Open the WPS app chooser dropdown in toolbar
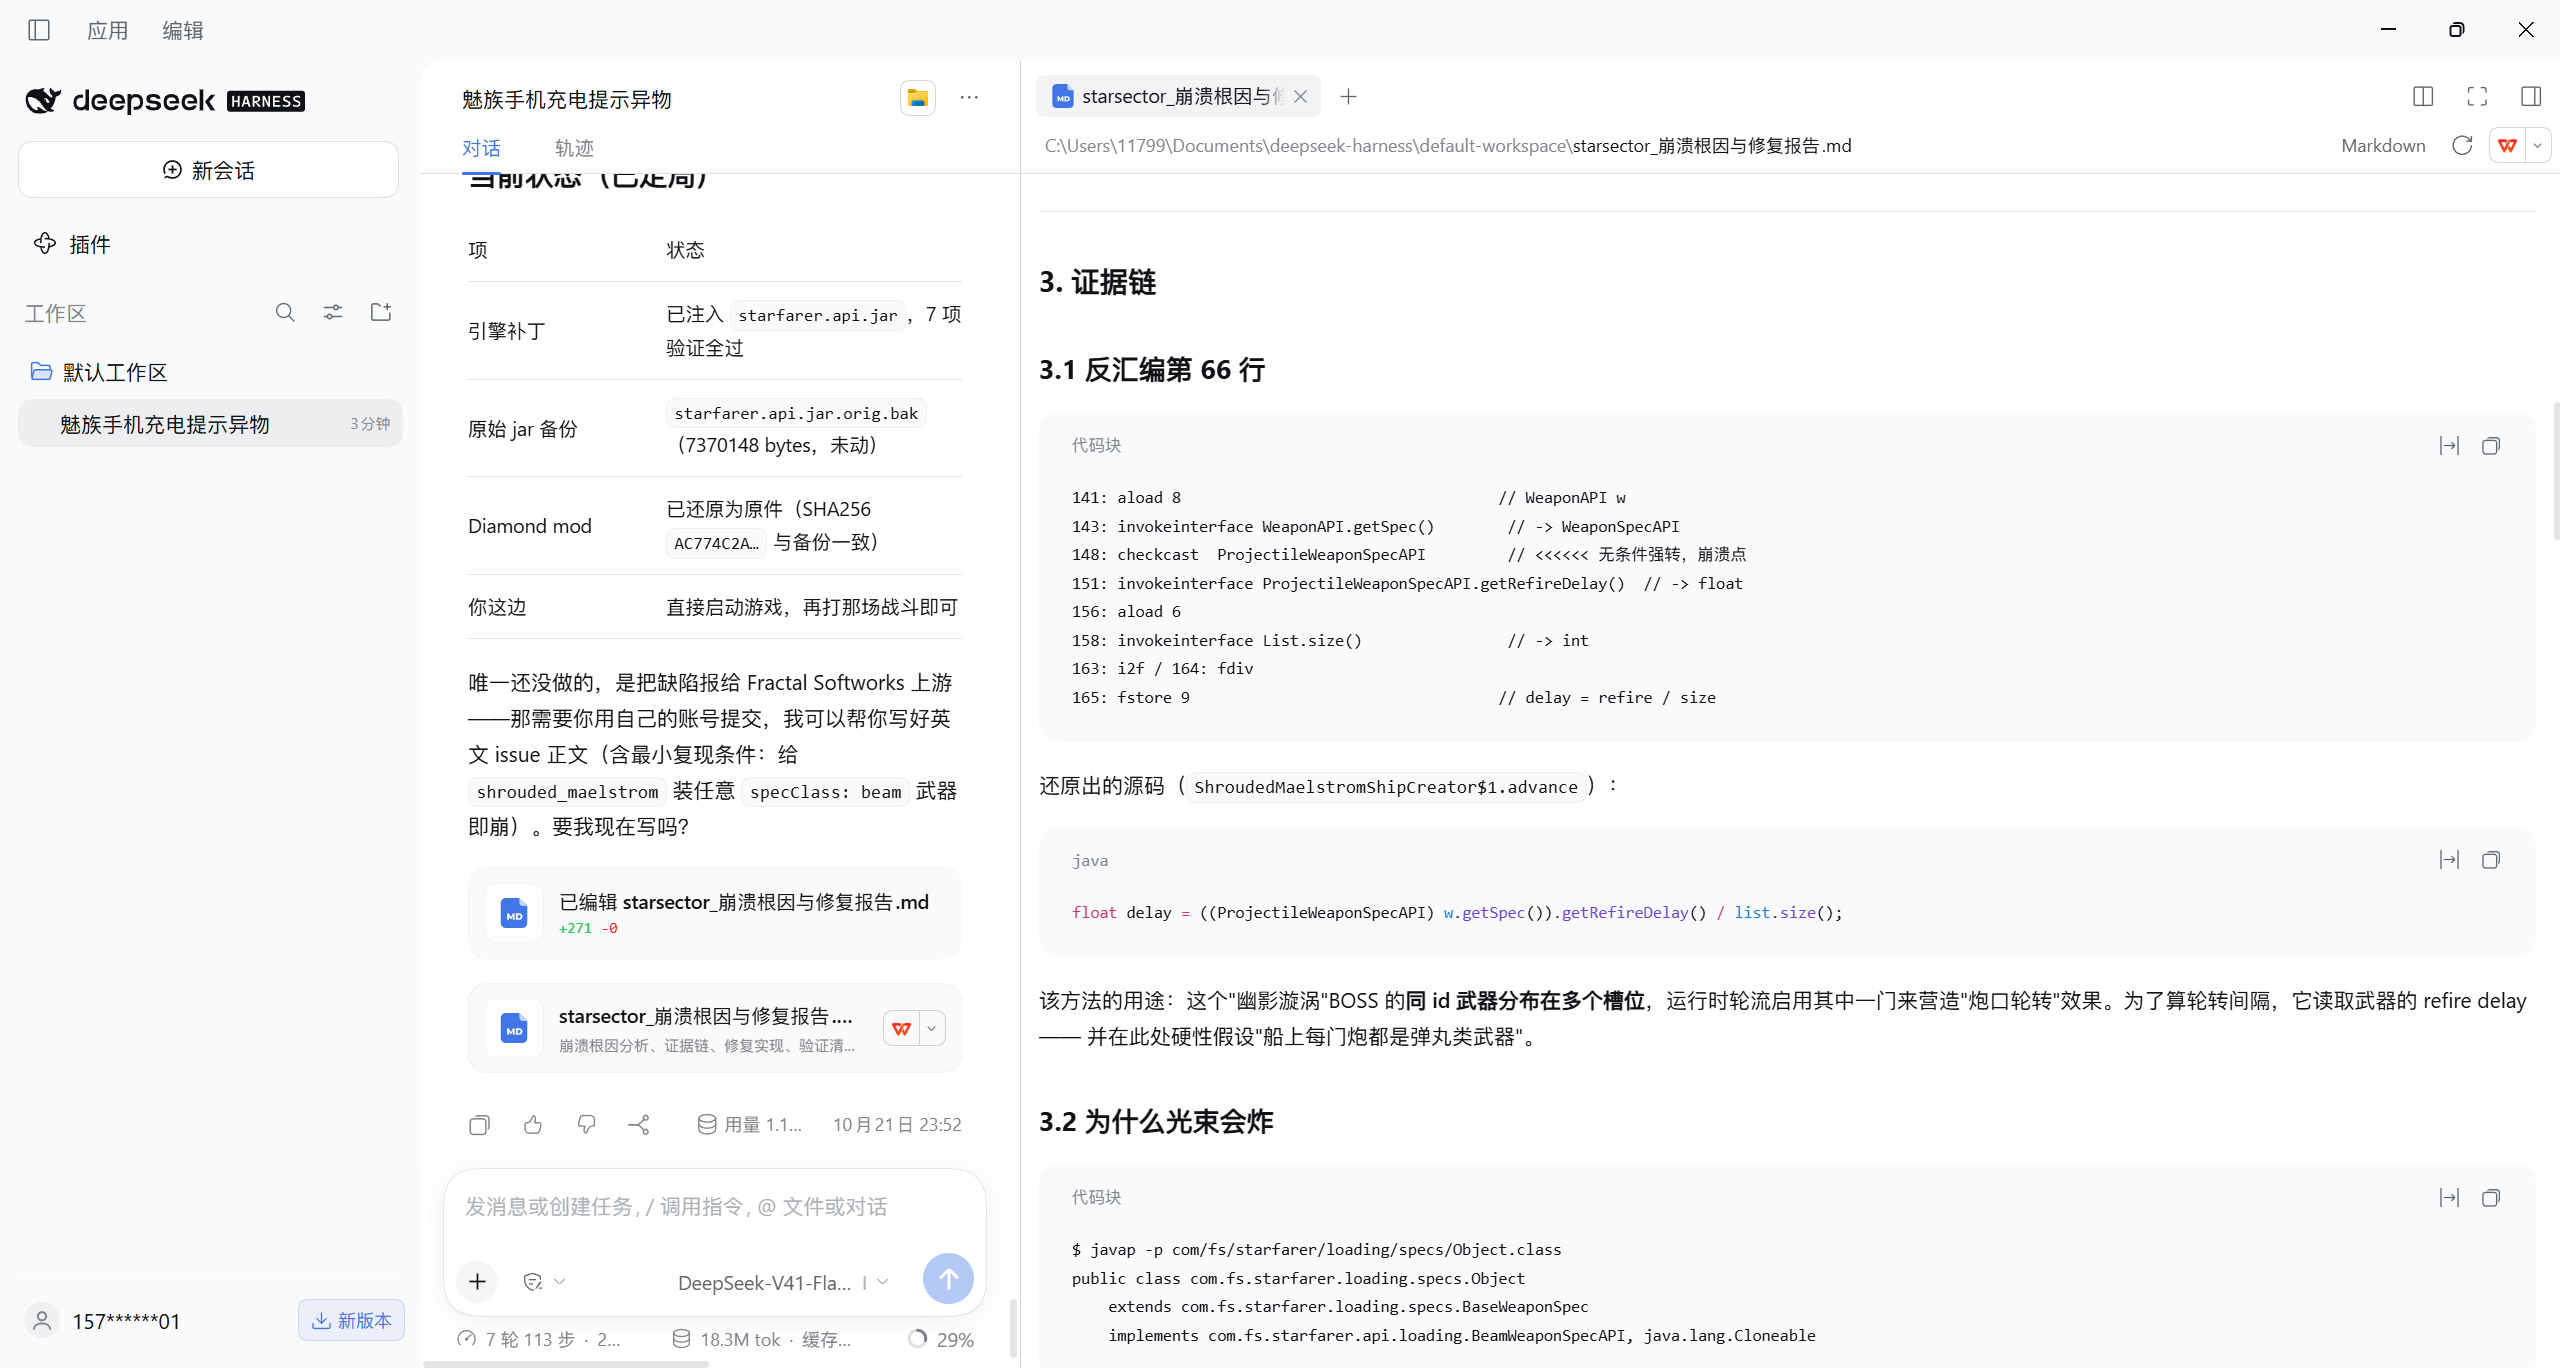Screen dimensions: 2560x1368 point(2537,146)
